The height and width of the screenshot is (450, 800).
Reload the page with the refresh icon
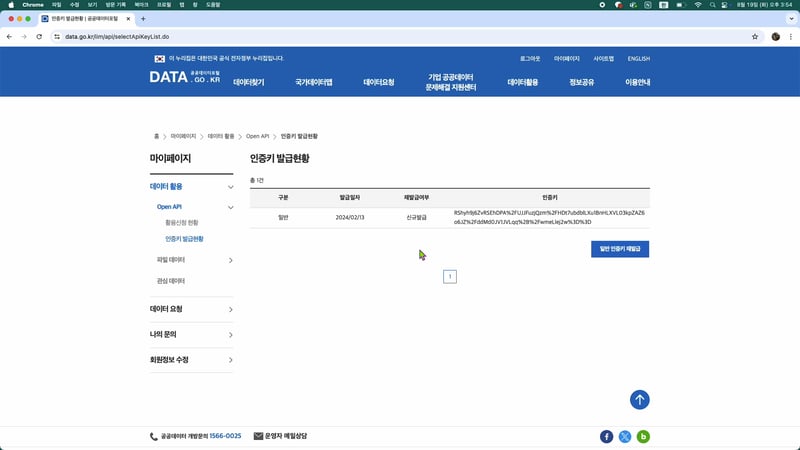coord(39,36)
